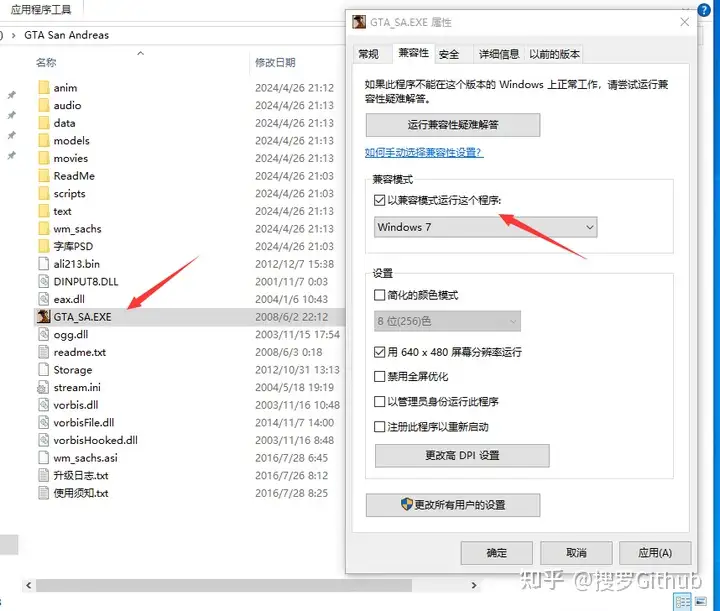Click the readme.txt document icon
Screen dimensions: 720x611
point(44,352)
